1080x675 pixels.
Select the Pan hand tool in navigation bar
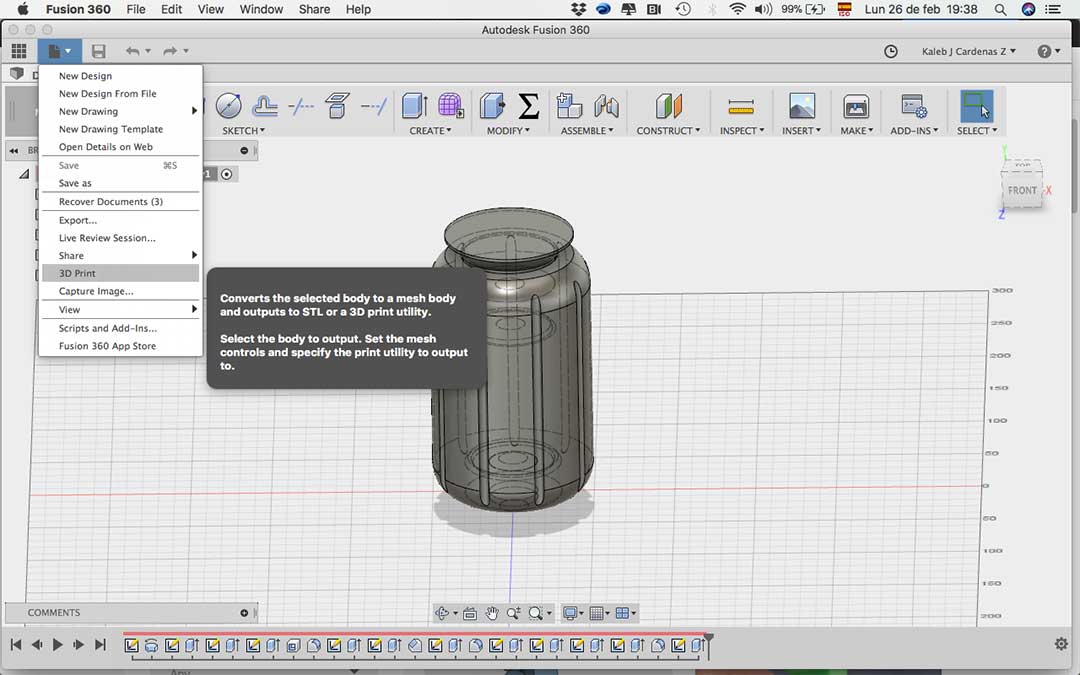tap(492, 613)
